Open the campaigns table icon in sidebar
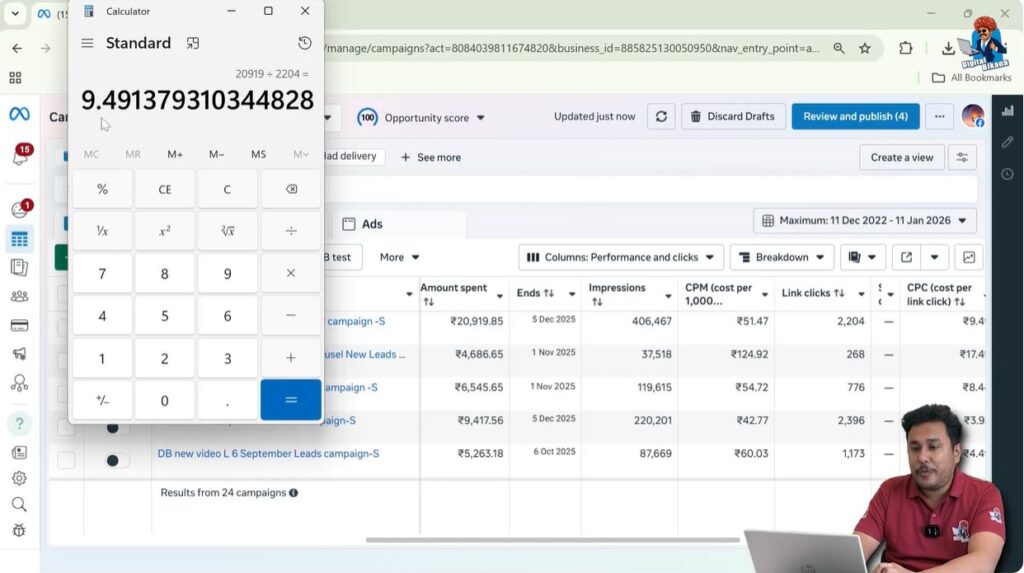This screenshot has width=1024, height=573. [x=20, y=239]
